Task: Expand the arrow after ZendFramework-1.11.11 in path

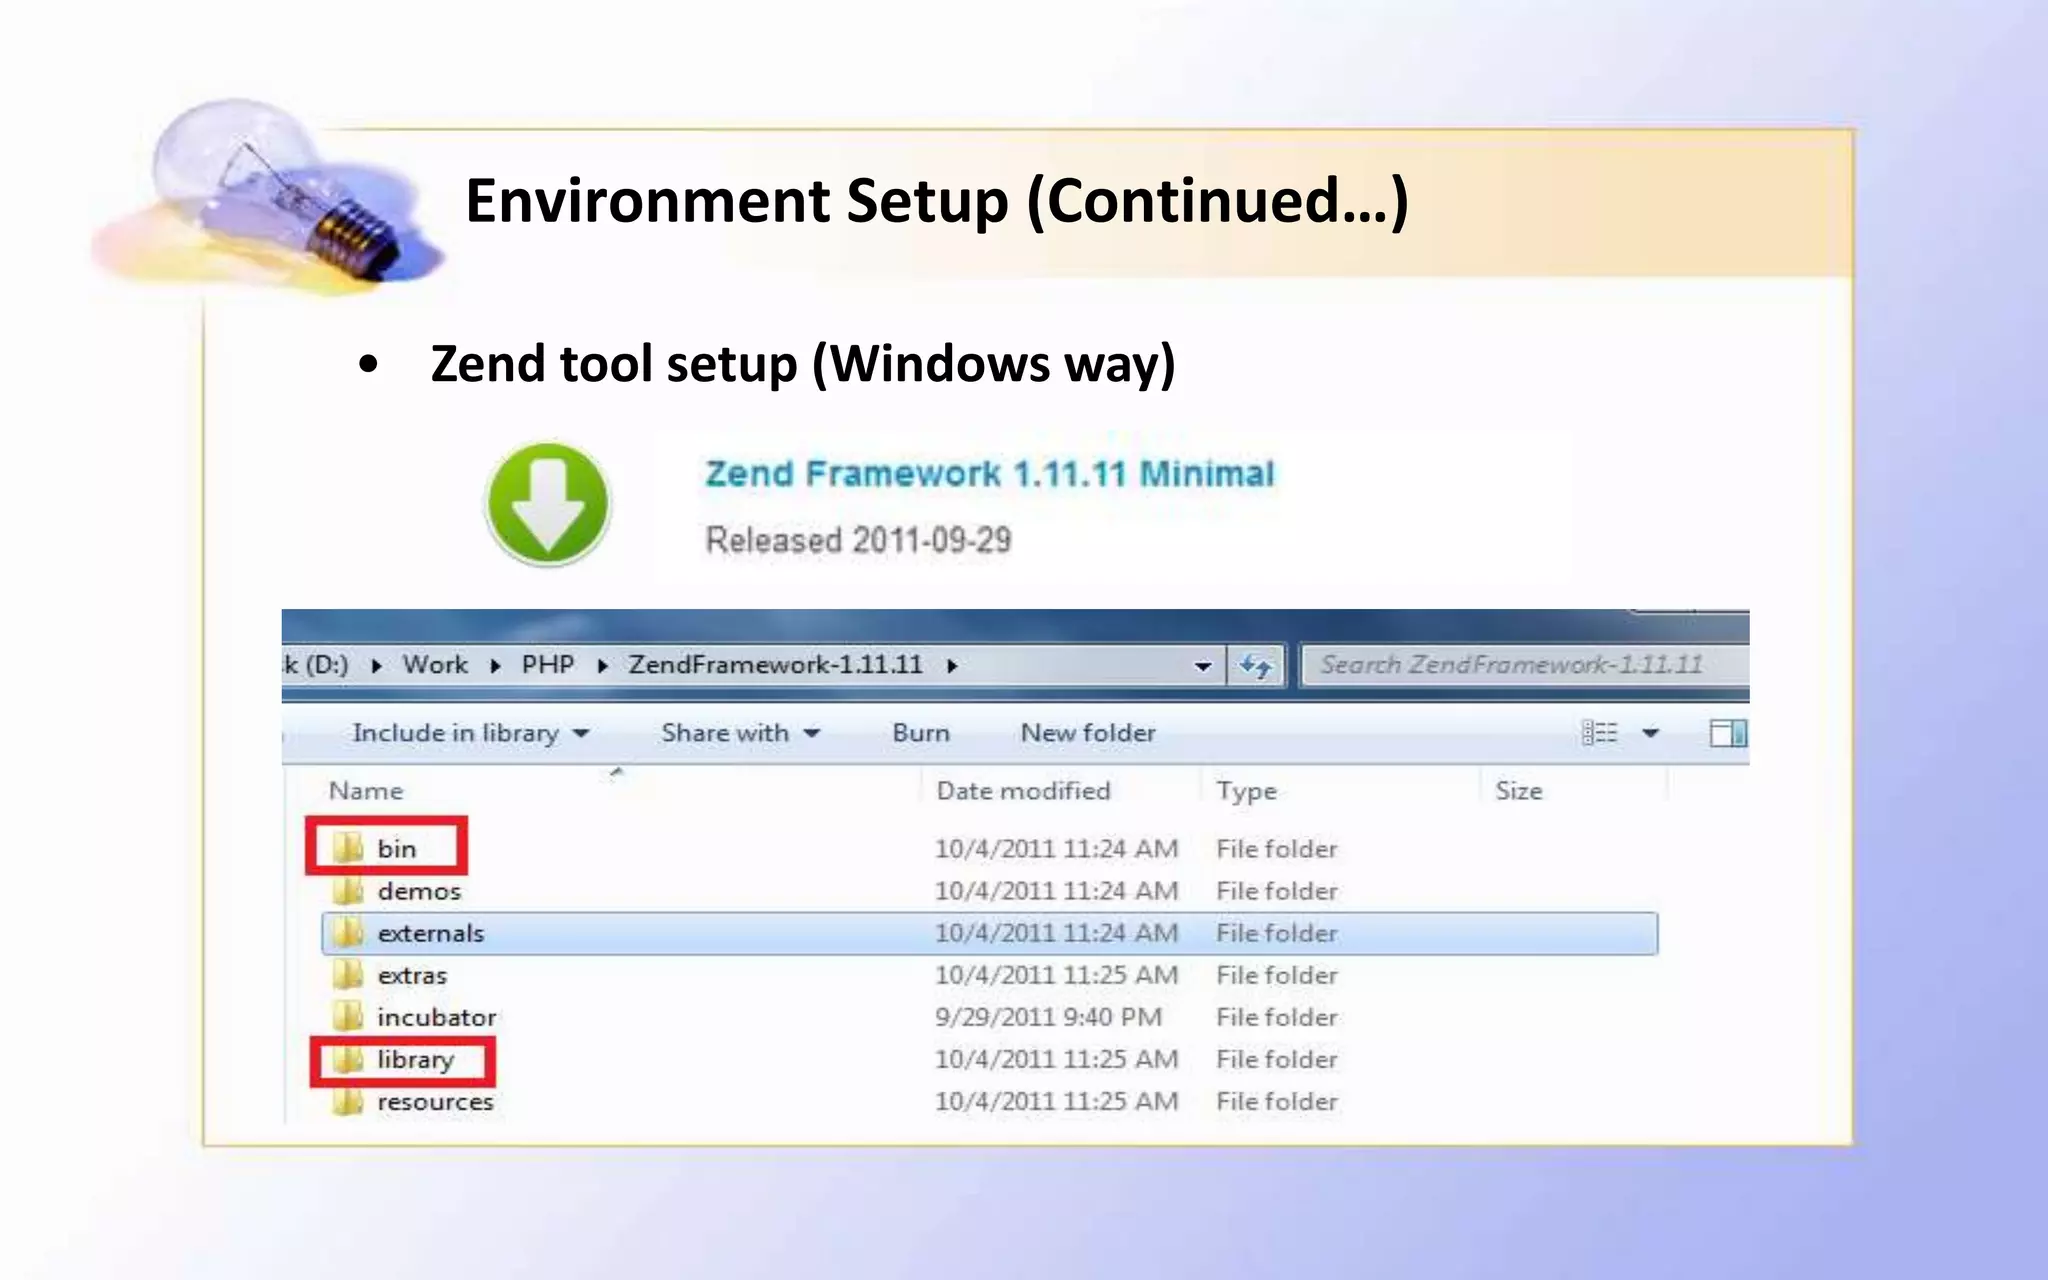Action: (952, 666)
